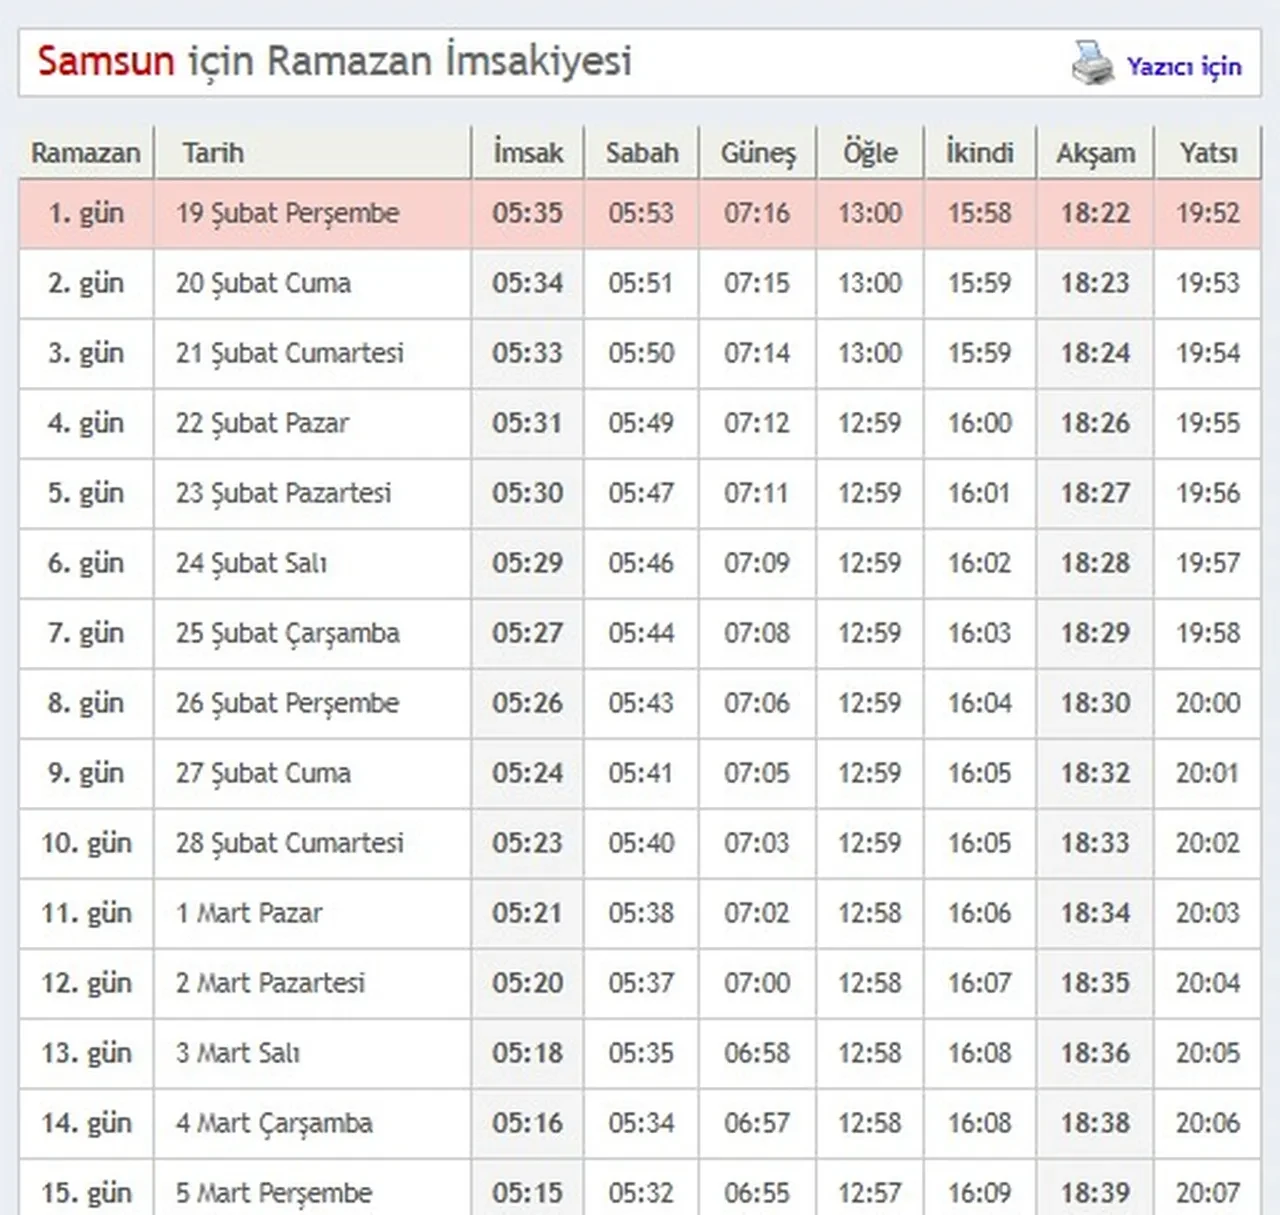1280x1215 pixels.
Task: Click the Akşam time 18:39 on day fifteen
Action: [x=1095, y=1192]
